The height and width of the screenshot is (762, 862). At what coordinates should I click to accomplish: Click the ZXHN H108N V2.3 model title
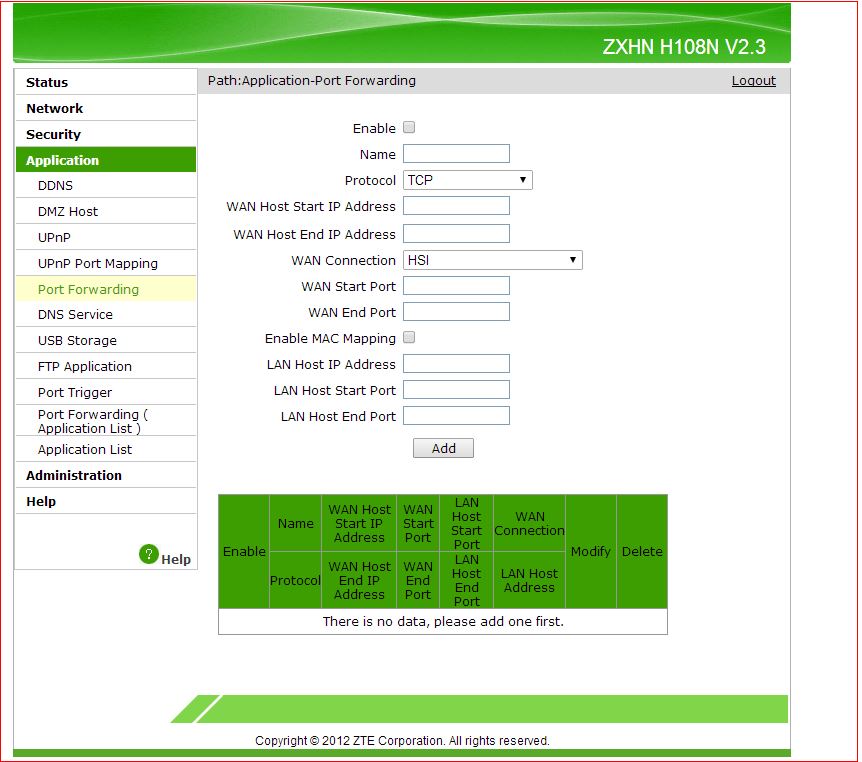click(x=684, y=47)
